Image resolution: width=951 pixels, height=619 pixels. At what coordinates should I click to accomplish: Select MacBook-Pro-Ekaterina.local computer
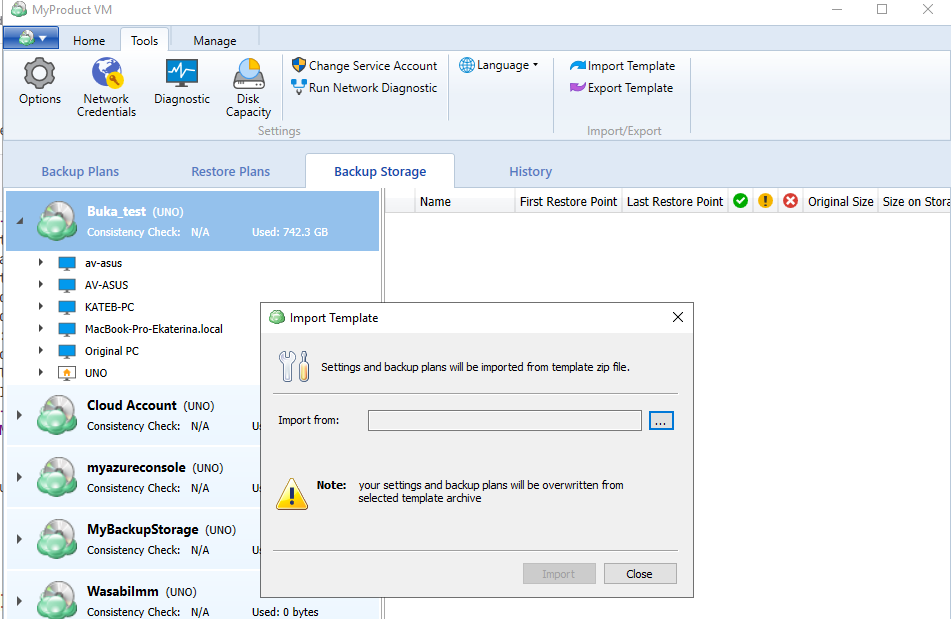click(x=153, y=329)
